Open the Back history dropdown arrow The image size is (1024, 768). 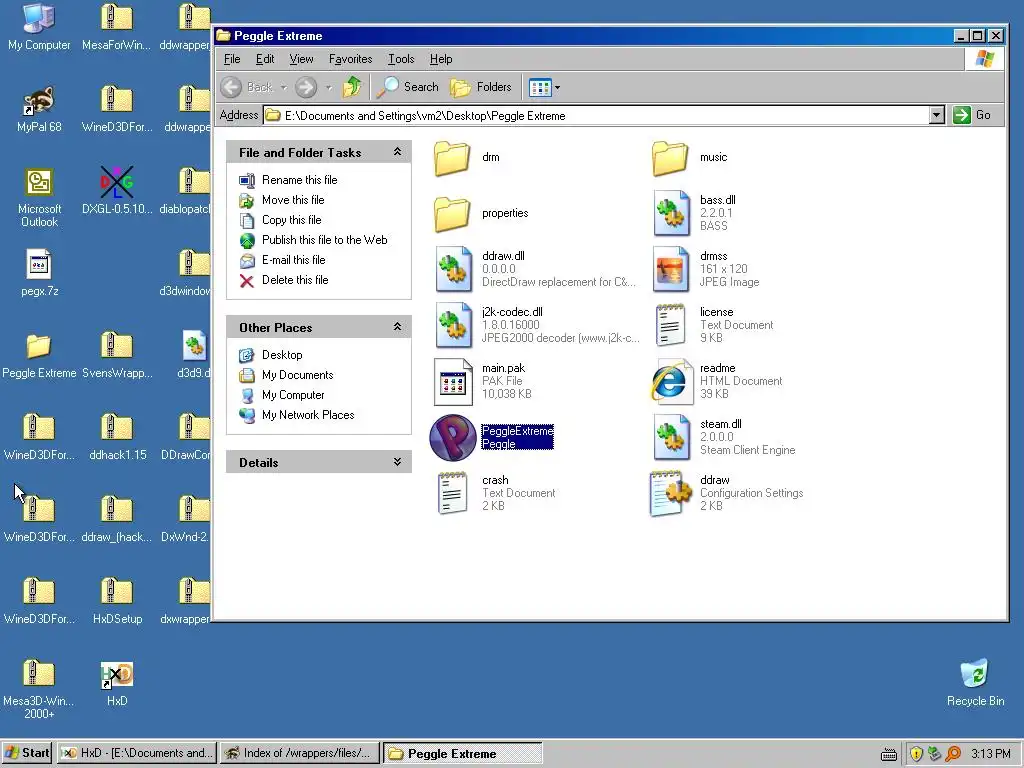click(283, 88)
